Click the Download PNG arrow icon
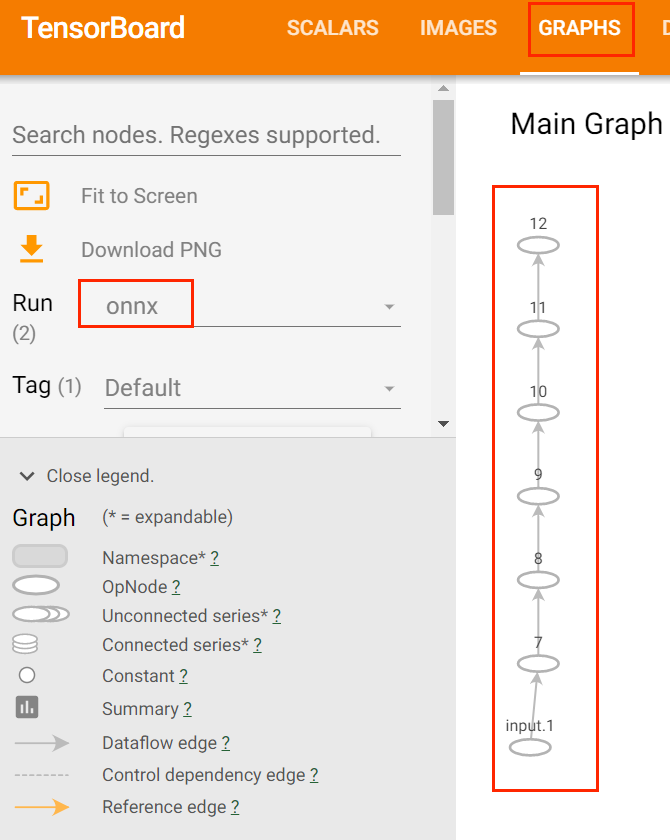The image size is (670, 840). pyautogui.click(x=32, y=249)
